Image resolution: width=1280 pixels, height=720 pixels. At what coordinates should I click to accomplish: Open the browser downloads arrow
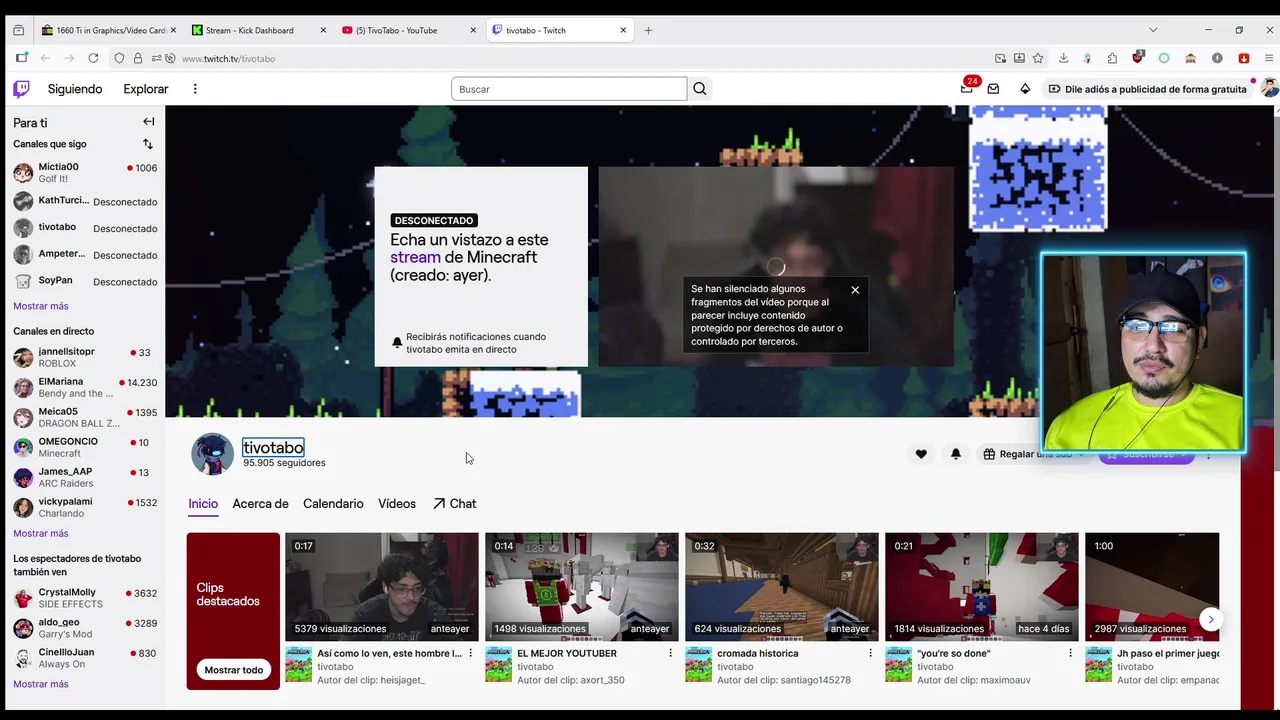[x=1063, y=58]
